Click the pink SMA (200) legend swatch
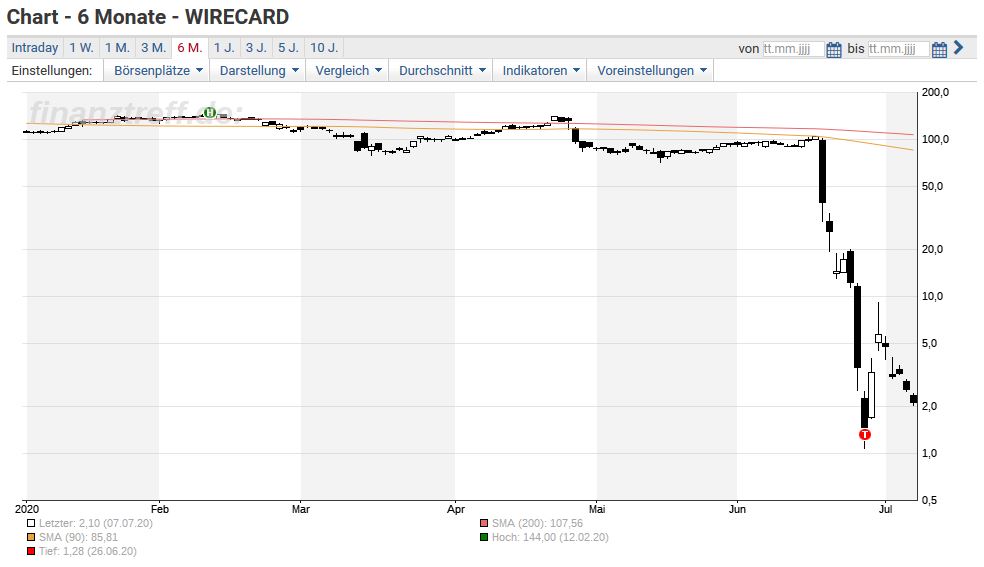This screenshot has height=567, width=984. pos(484,523)
